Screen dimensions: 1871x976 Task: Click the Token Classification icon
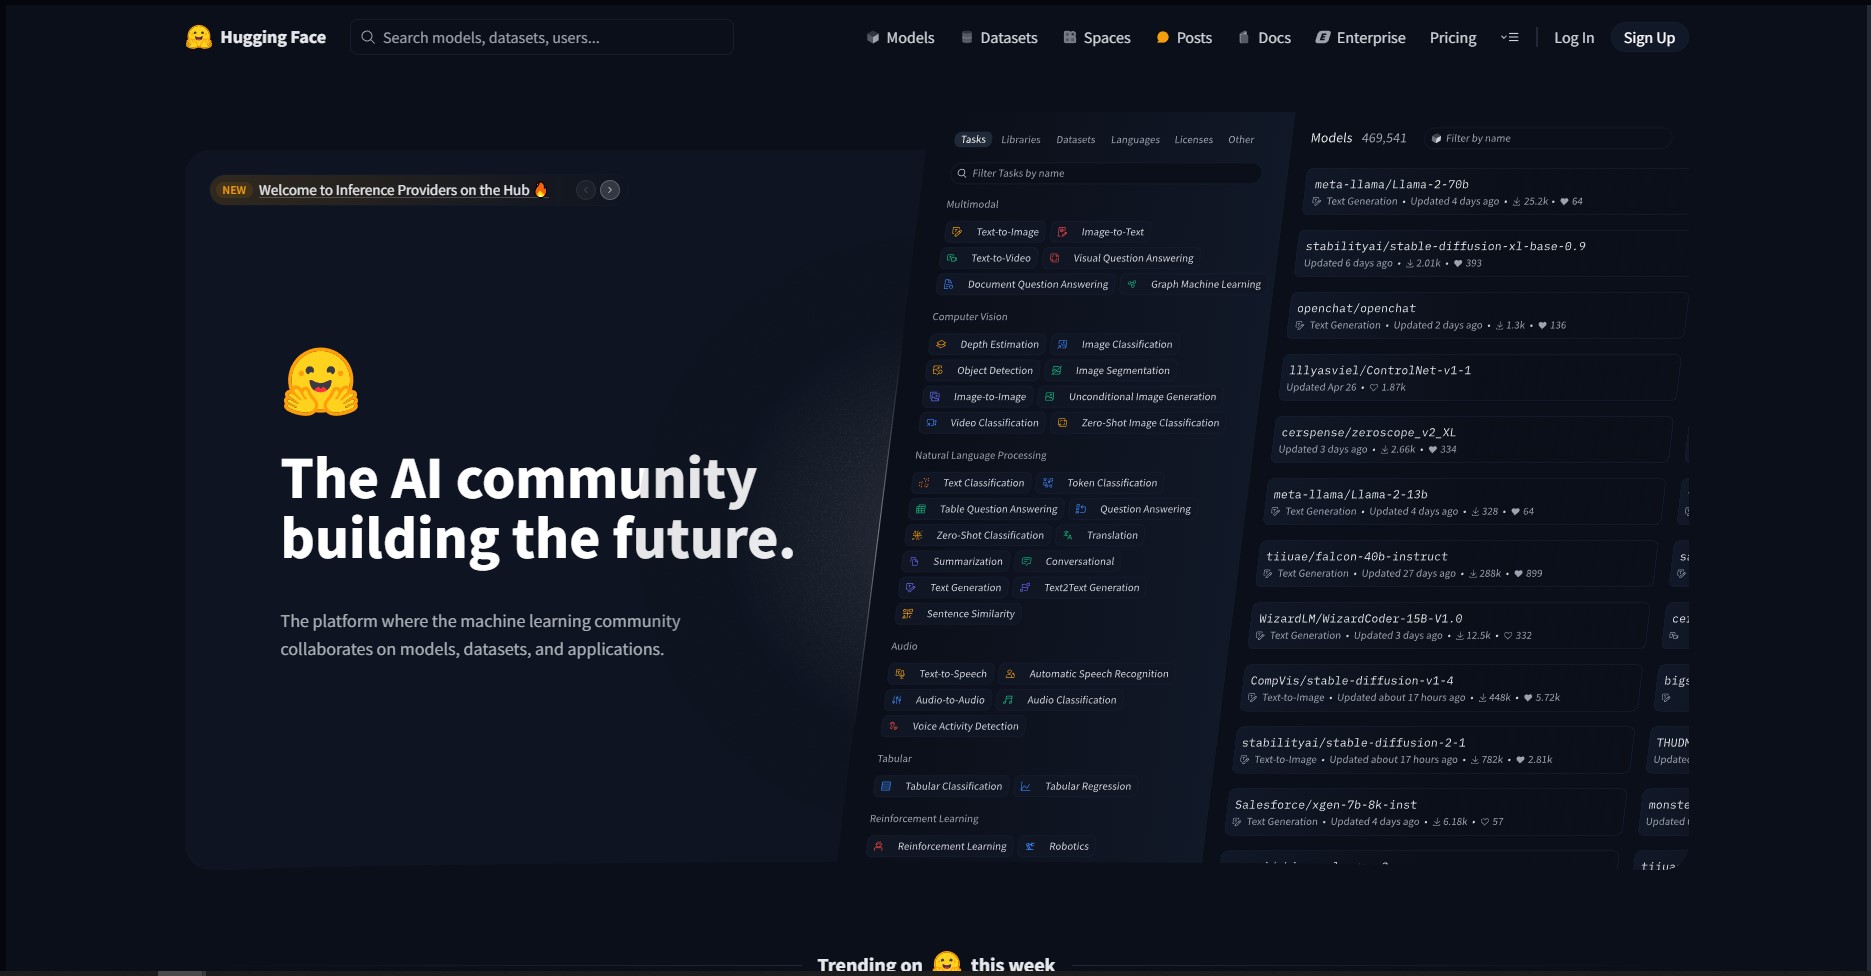1048,483
